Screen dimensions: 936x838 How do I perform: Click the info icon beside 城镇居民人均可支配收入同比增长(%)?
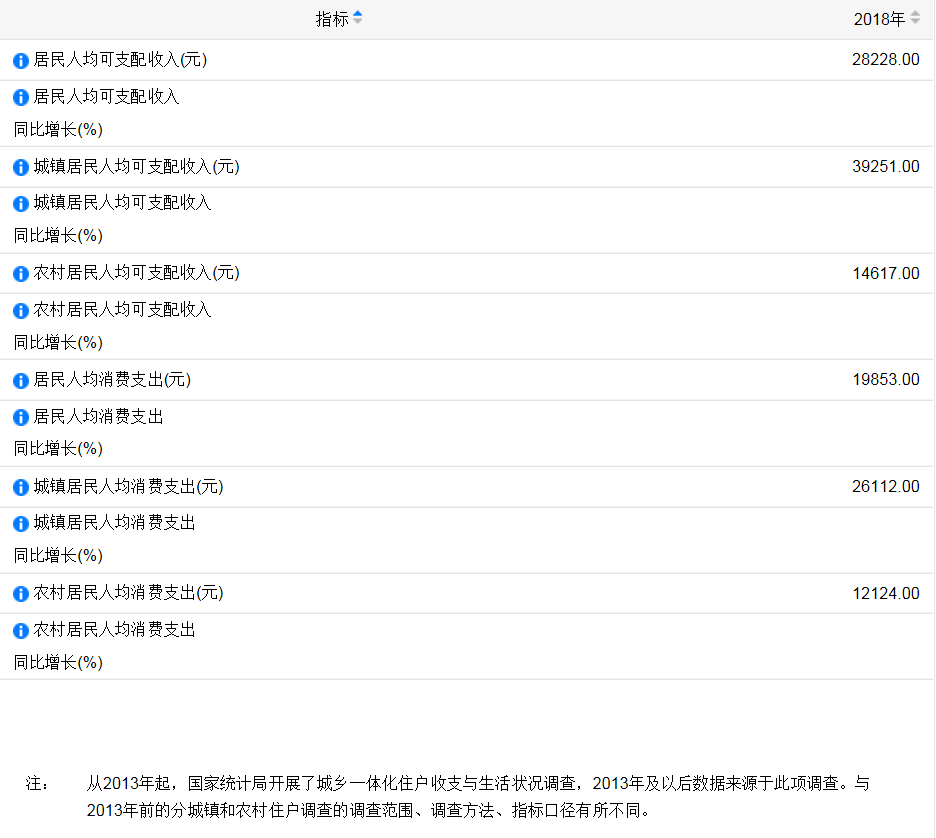[19, 204]
